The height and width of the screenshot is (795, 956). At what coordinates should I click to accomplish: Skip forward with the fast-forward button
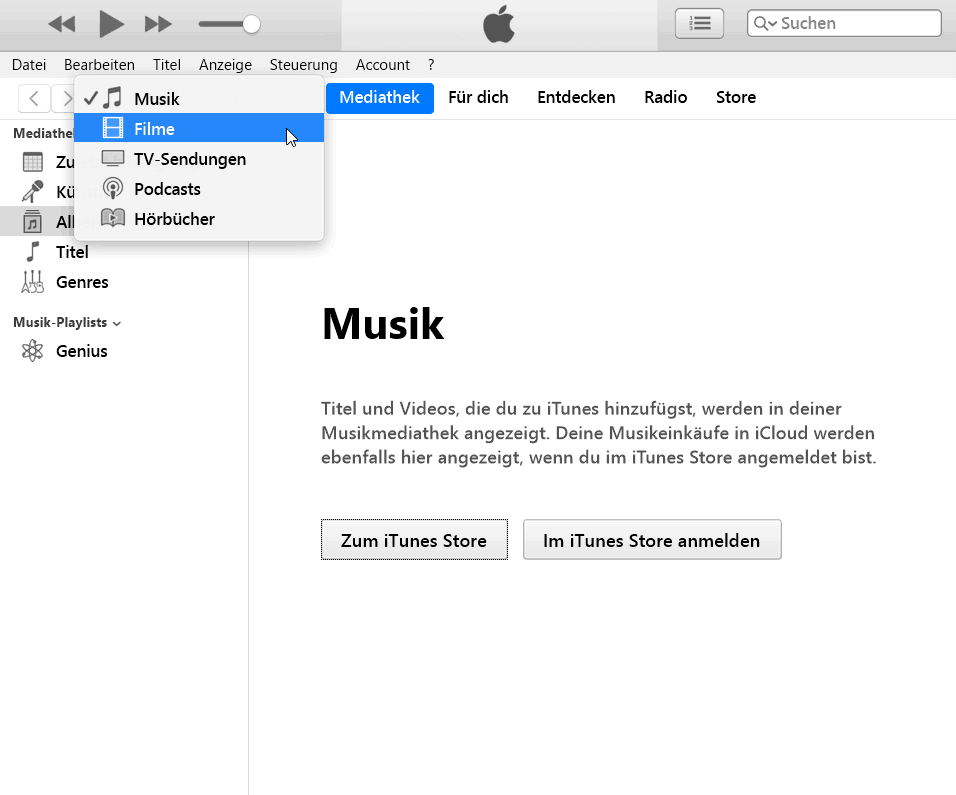tap(158, 24)
